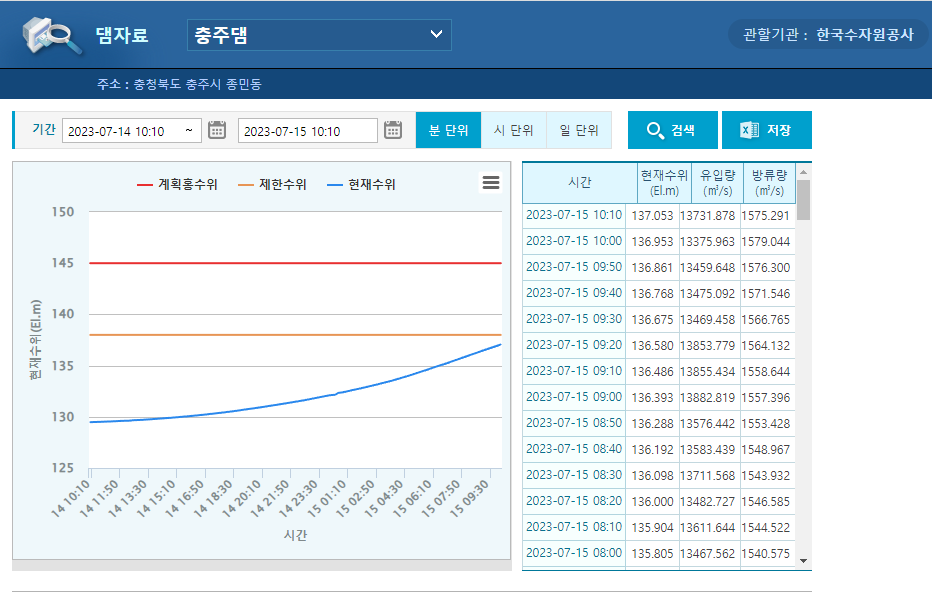Open the end date calendar picker
Screen dimensions: 932x611
point(393,130)
